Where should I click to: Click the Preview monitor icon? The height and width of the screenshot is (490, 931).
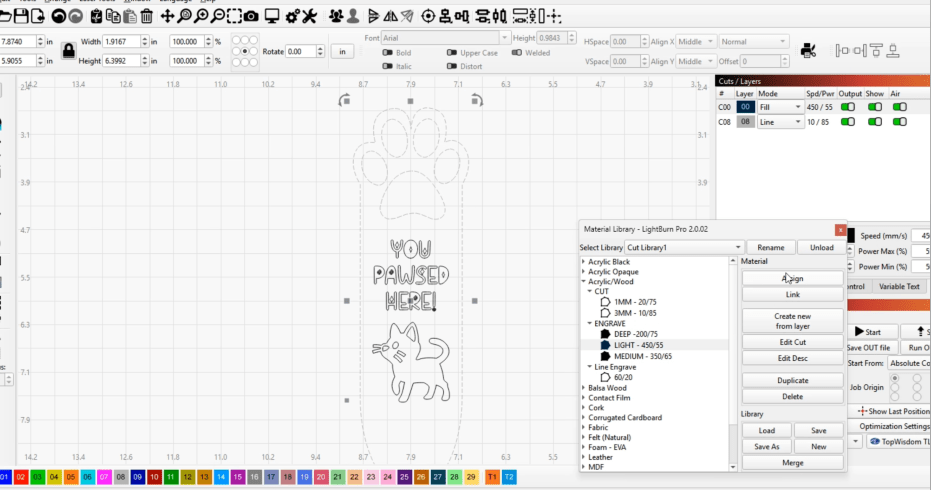[271, 16]
